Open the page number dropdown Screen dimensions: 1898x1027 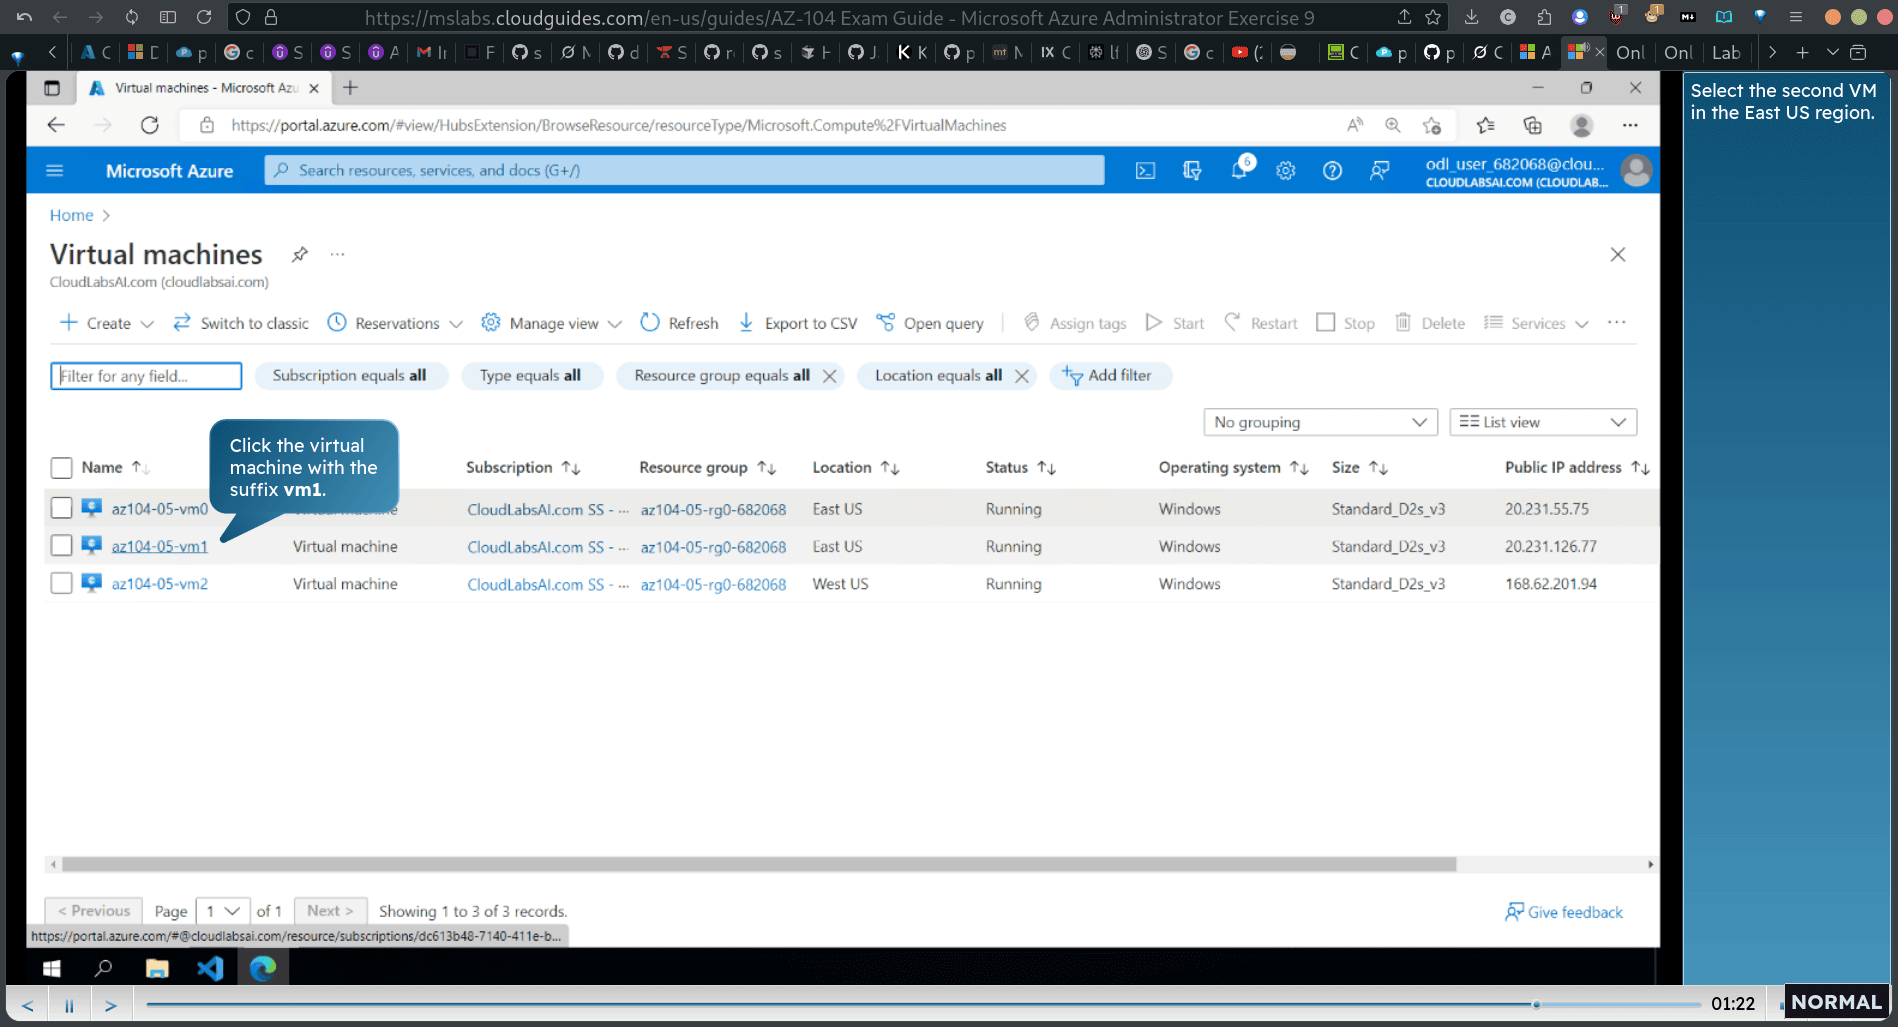pos(222,911)
